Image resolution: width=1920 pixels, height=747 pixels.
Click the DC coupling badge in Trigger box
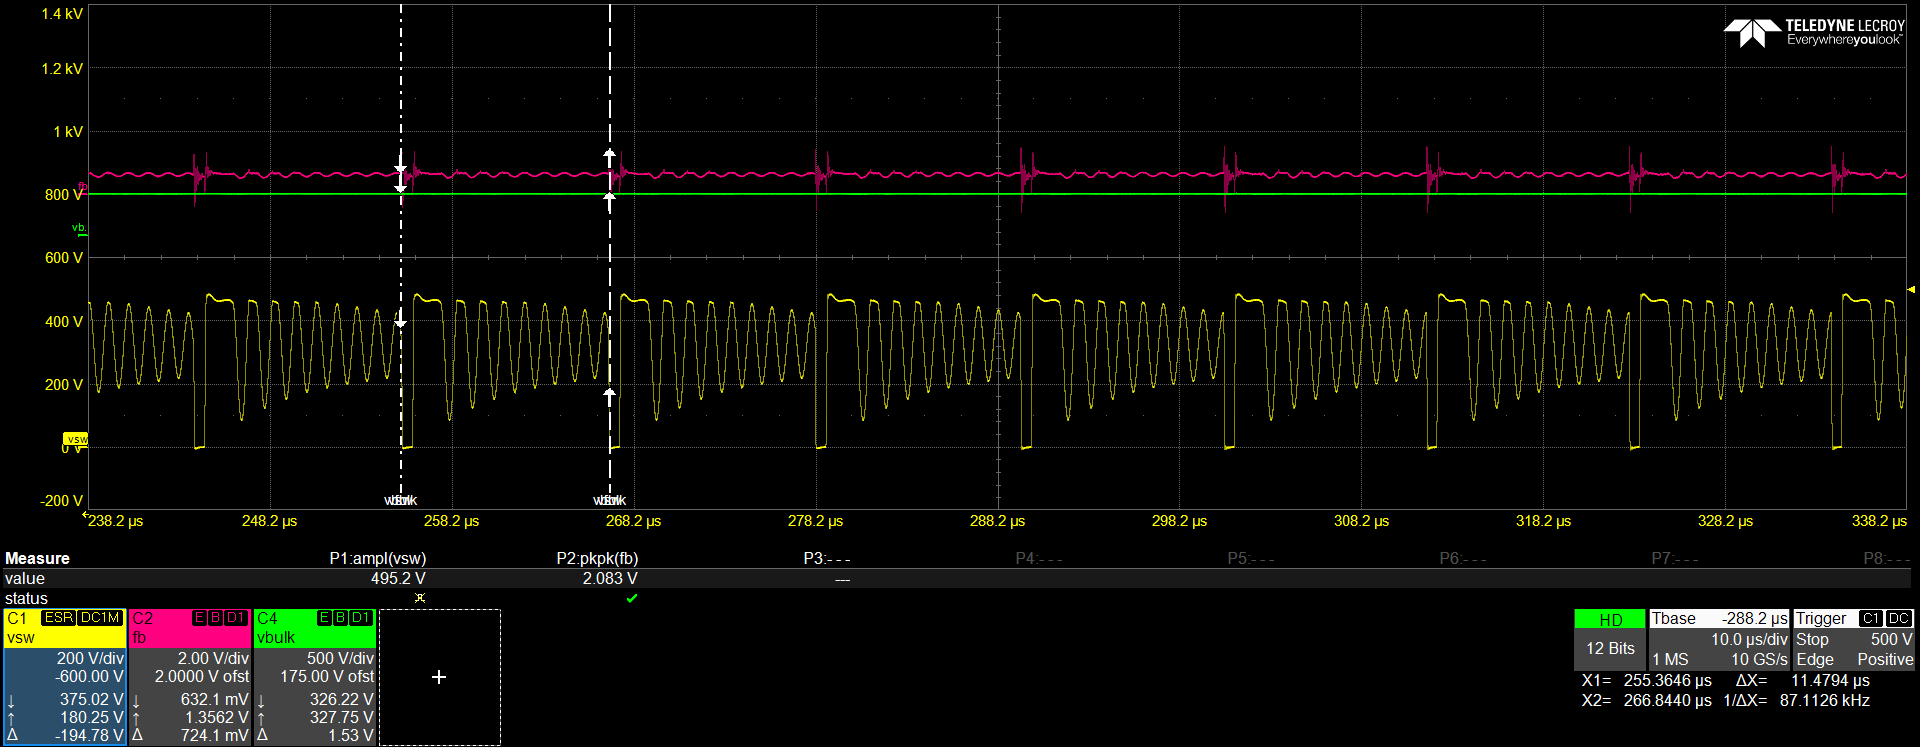pyautogui.click(x=1899, y=619)
